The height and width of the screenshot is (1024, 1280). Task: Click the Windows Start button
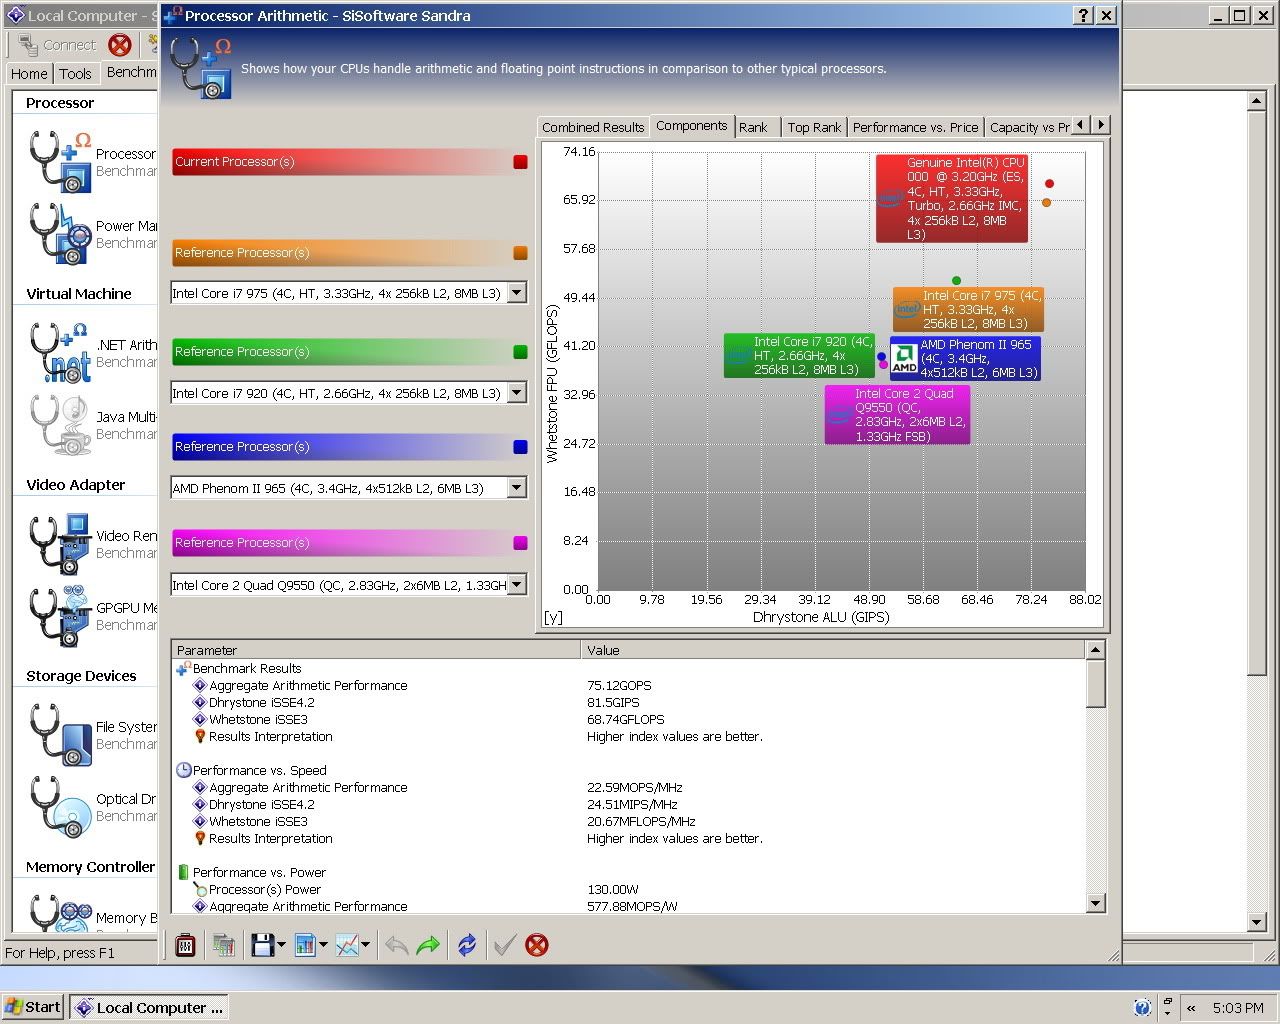33,1007
